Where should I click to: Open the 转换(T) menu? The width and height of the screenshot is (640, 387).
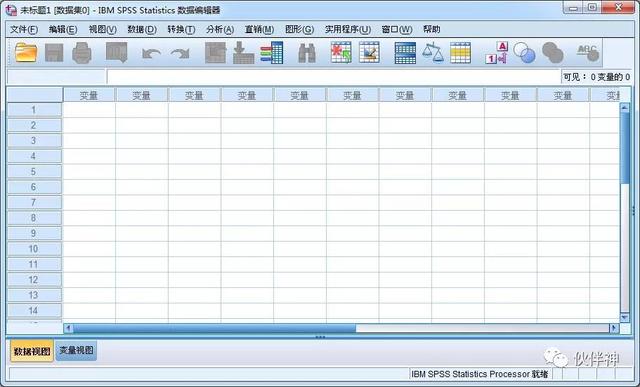[181, 29]
